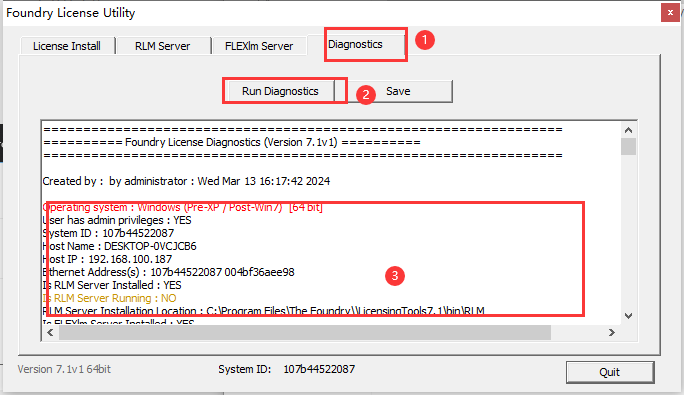Click the horizontal scrollbar right arrow
Image resolution: width=684 pixels, height=395 pixels.
(612, 333)
